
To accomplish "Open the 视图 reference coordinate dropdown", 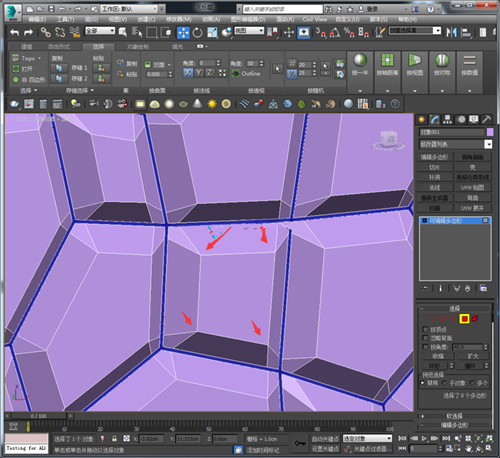I will tap(249, 31).
